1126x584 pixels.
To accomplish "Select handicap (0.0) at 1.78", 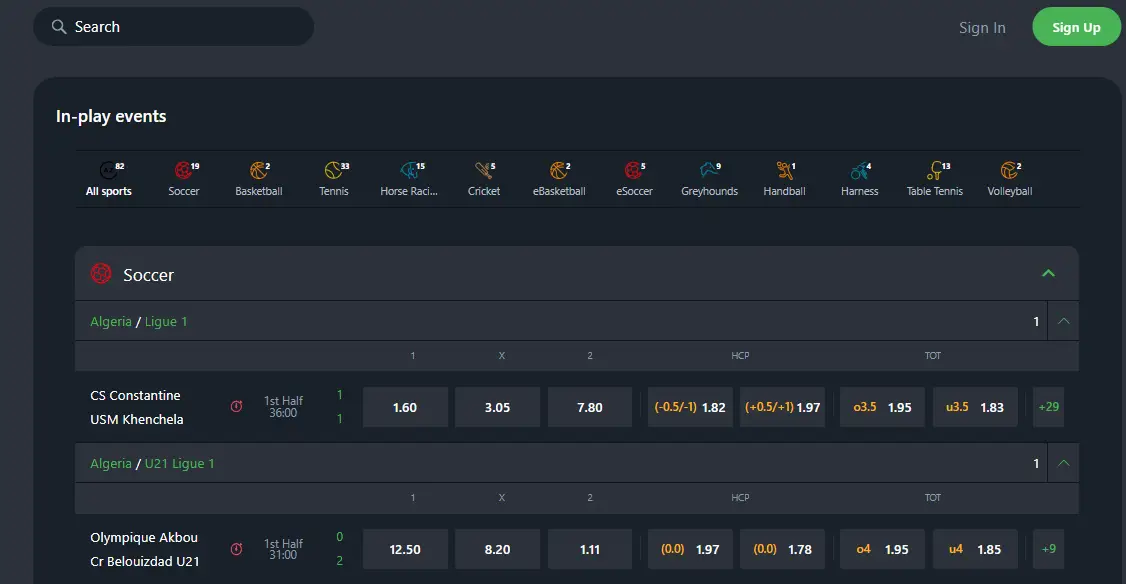I will coord(782,550).
